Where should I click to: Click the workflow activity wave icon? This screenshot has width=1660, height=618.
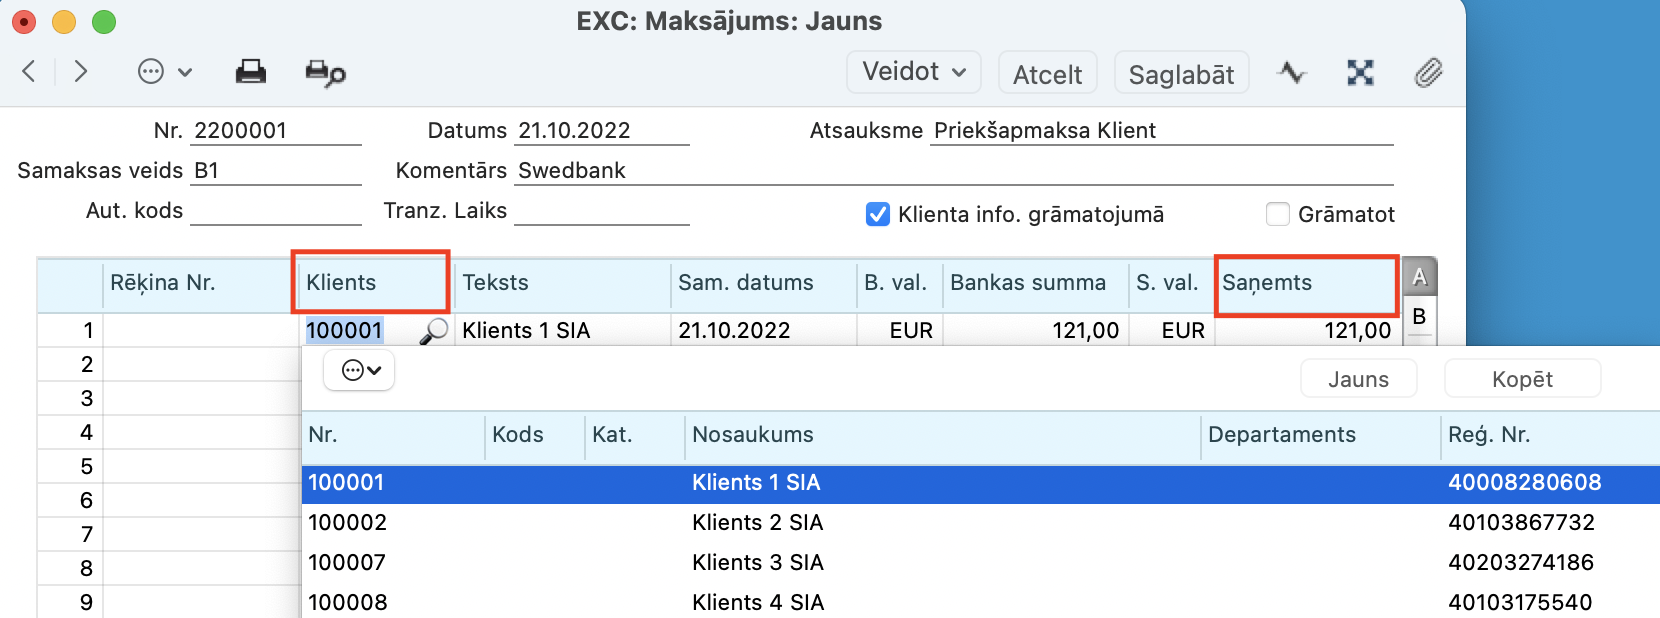[x=1291, y=72]
